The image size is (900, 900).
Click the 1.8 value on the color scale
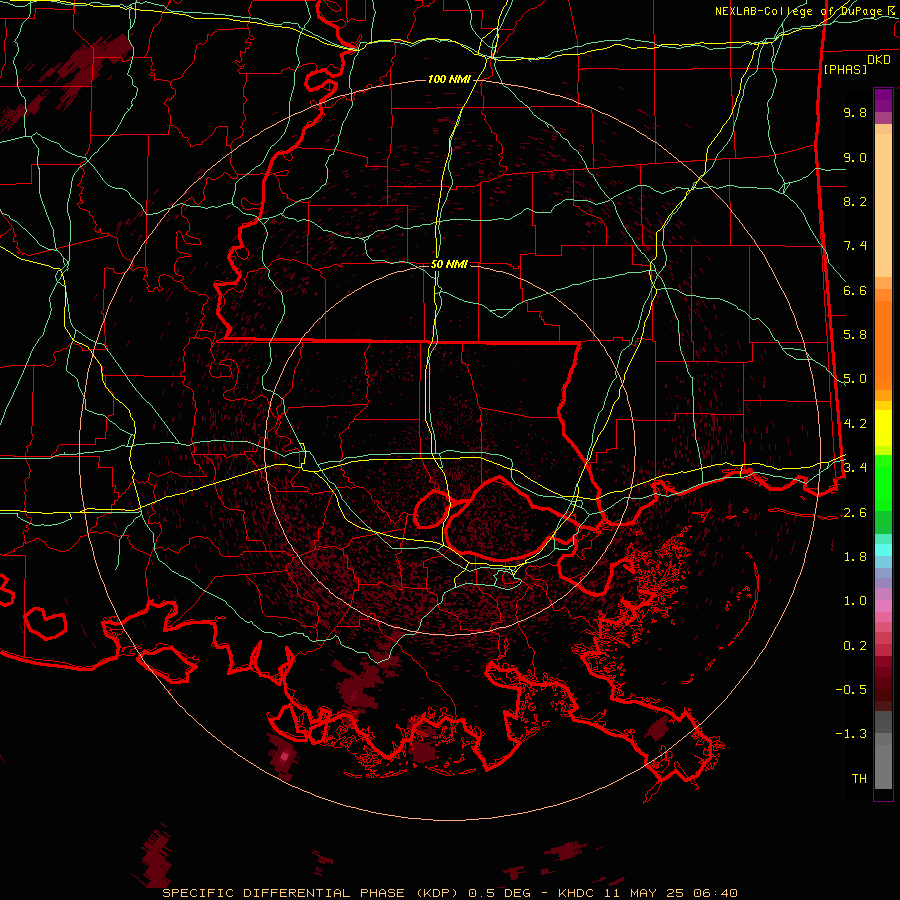pos(855,557)
